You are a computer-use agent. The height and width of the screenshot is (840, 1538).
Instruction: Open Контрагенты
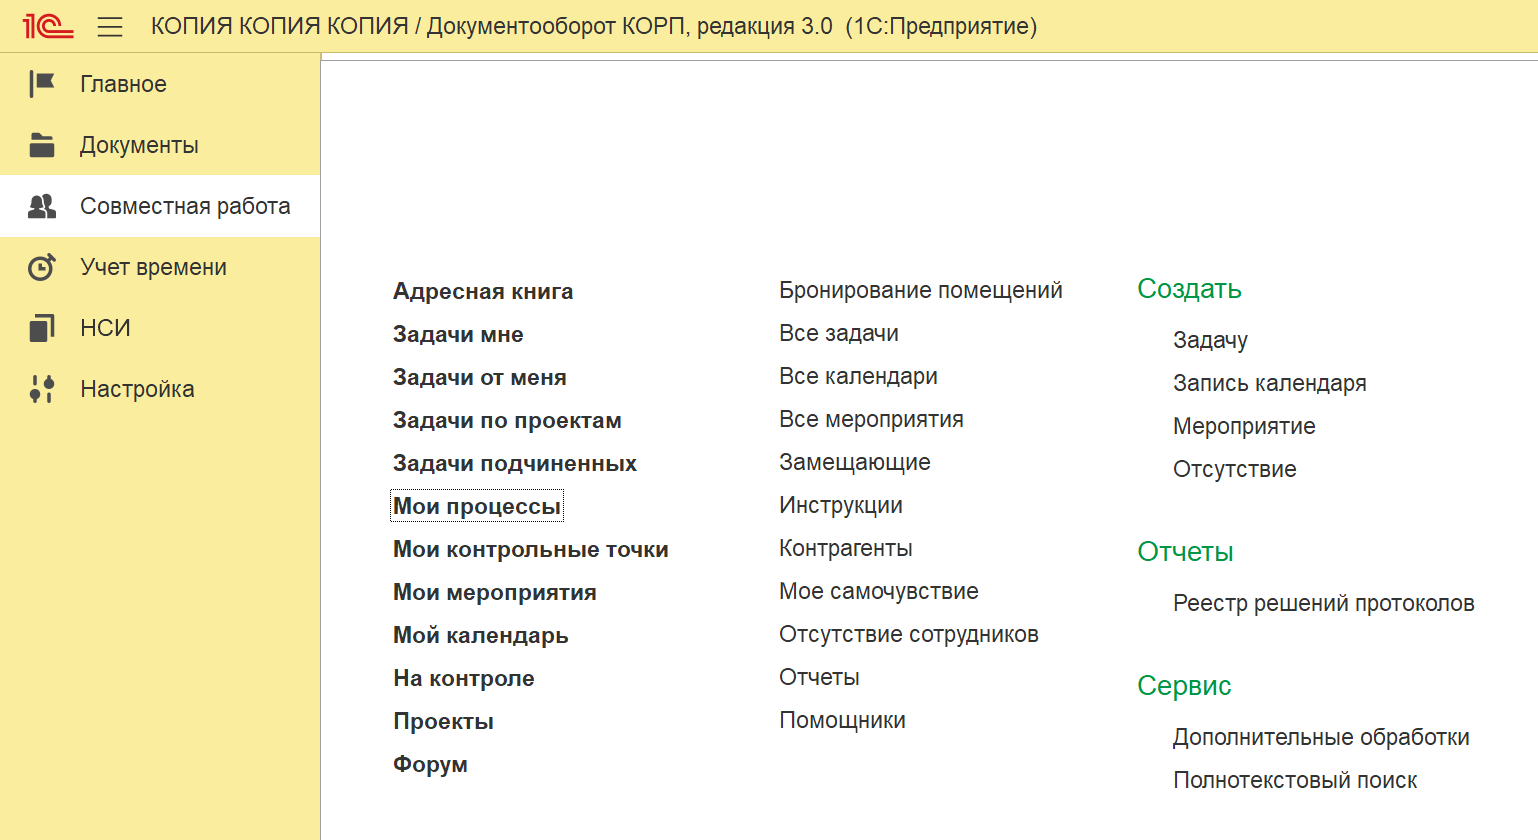[x=846, y=548]
